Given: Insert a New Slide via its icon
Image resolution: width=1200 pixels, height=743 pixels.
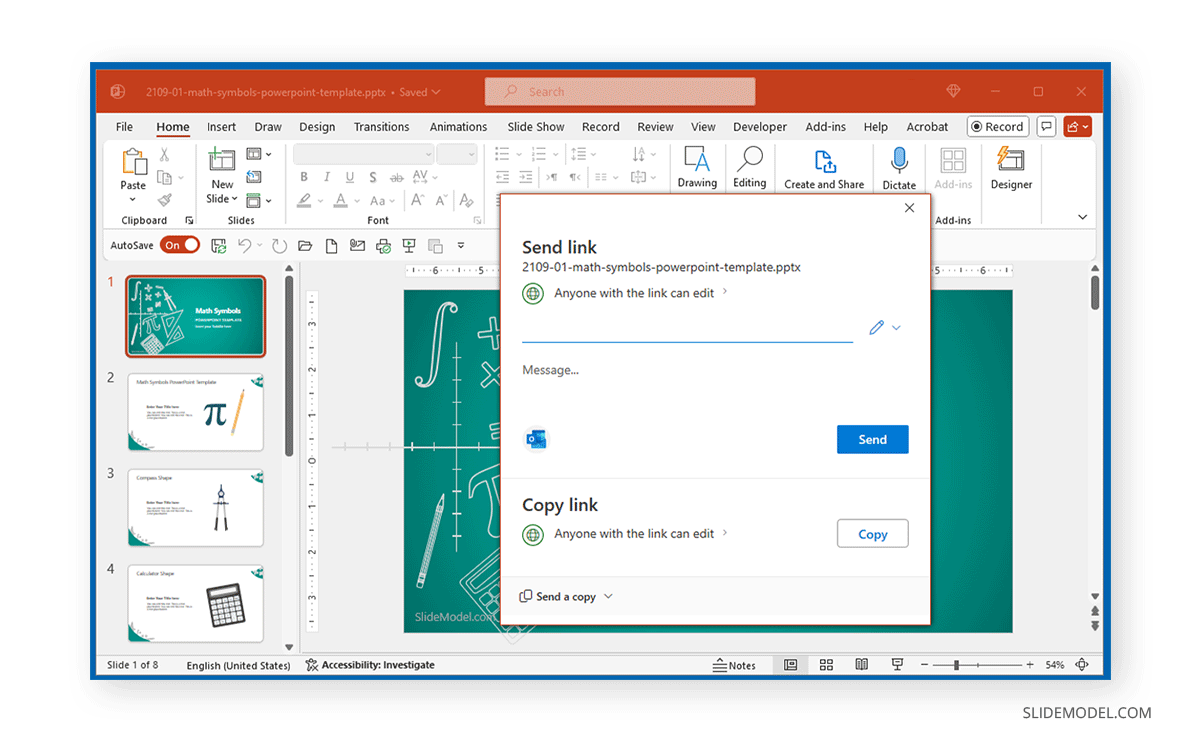Looking at the screenshot, I should click(x=222, y=160).
